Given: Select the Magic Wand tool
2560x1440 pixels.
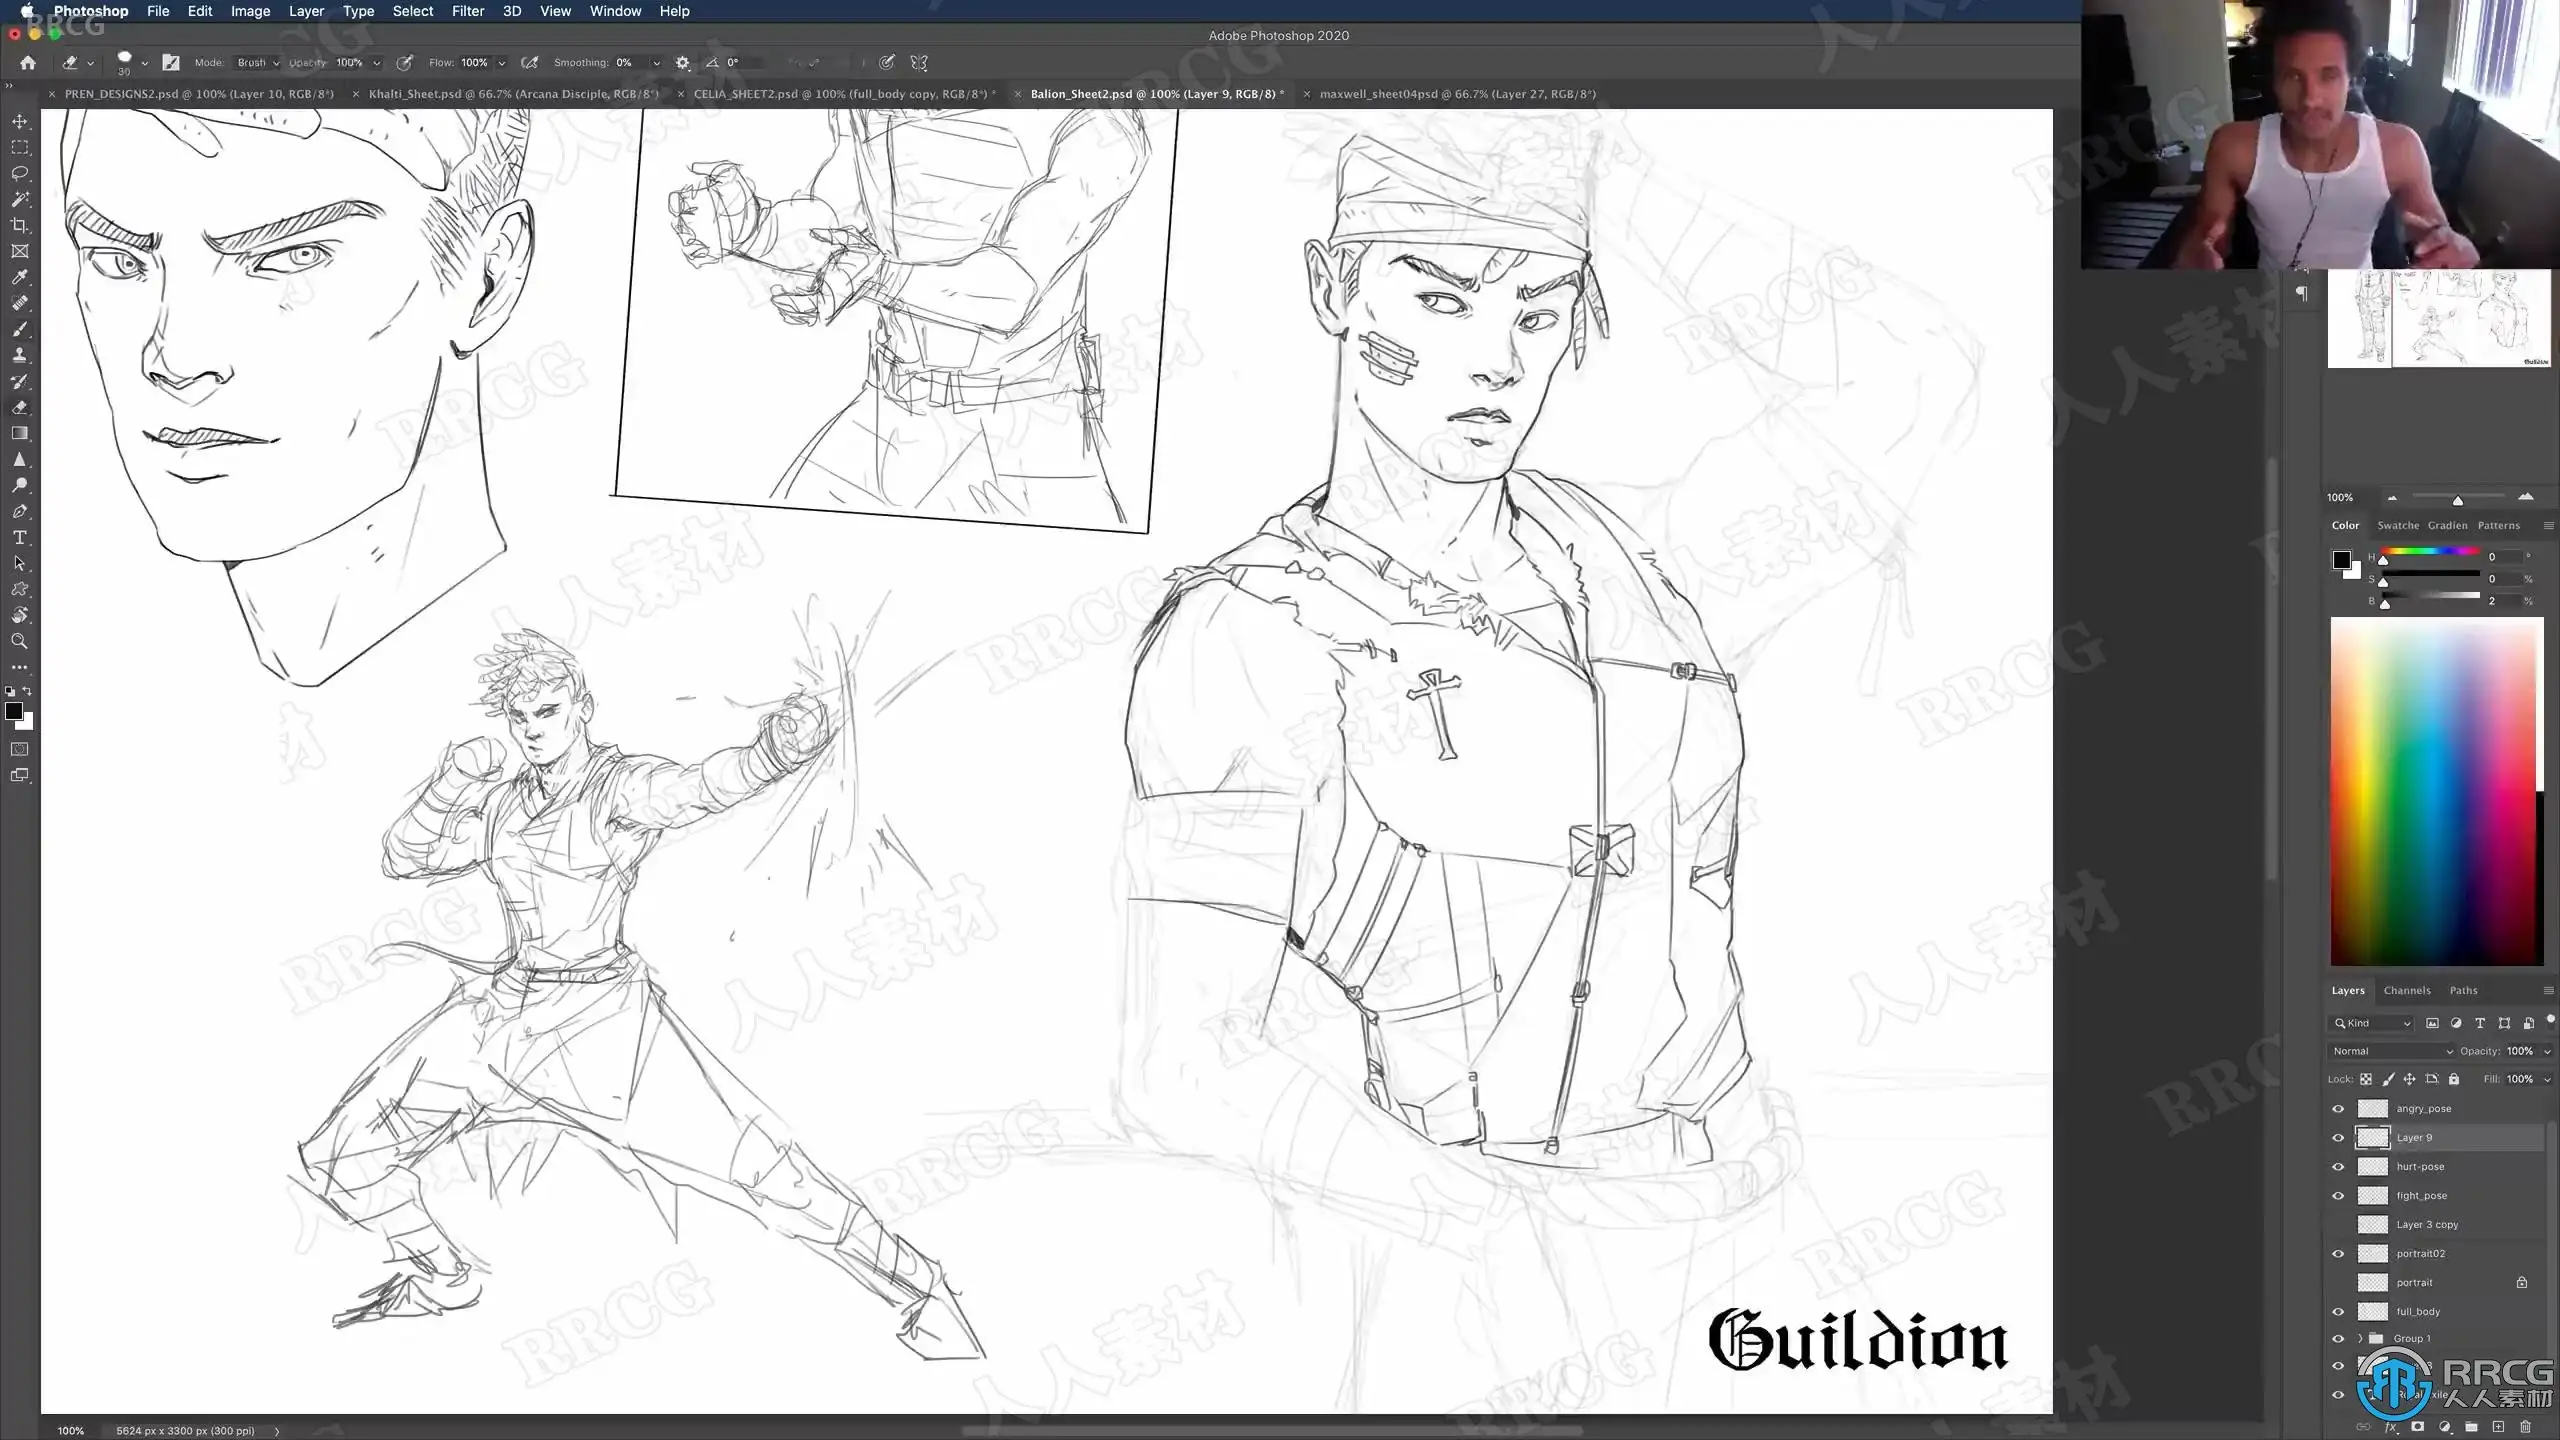Looking at the screenshot, I should (x=19, y=199).
